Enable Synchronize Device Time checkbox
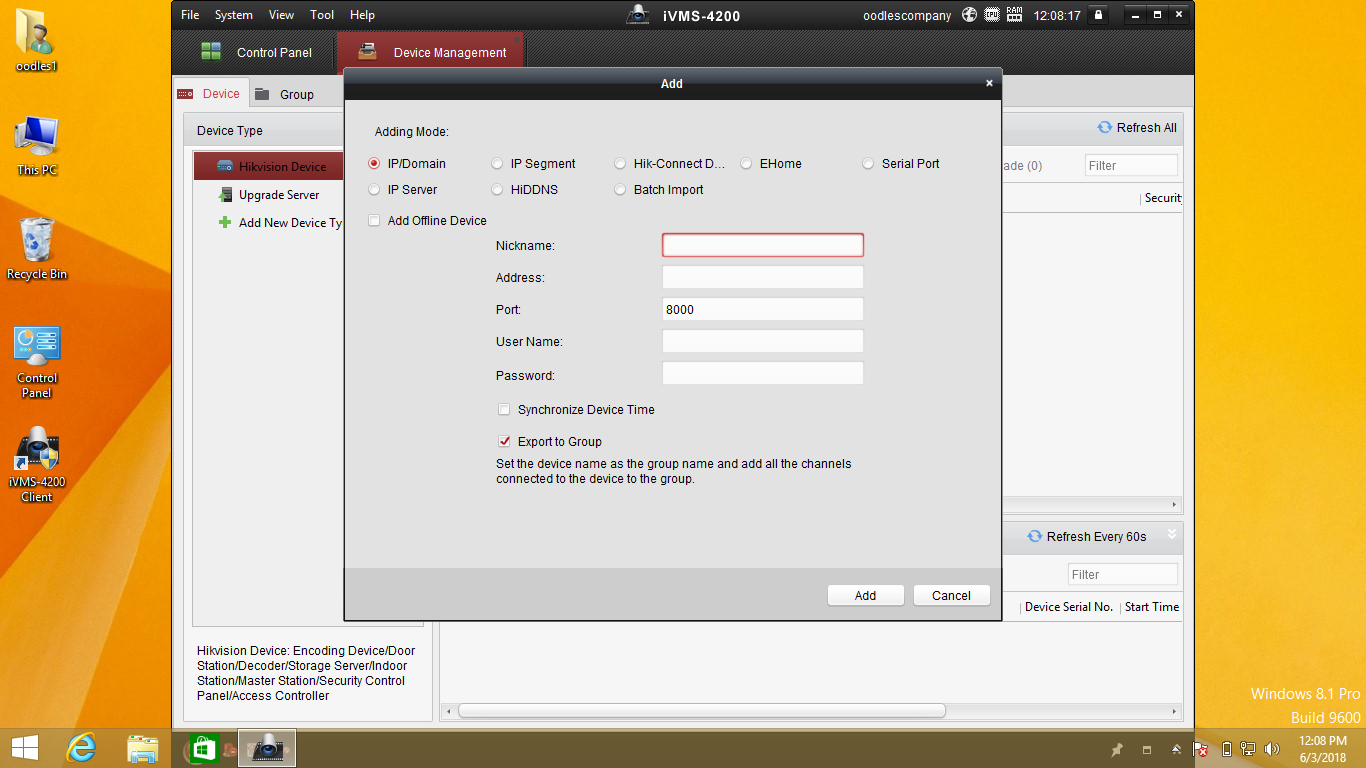Viewport: 1366px width, 768px height. (504, 409)
